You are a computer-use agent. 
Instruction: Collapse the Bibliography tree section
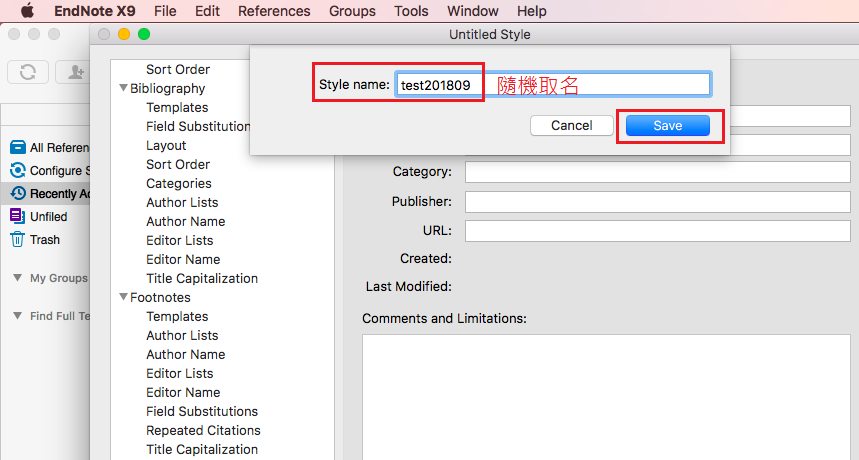tap(124, 88)
